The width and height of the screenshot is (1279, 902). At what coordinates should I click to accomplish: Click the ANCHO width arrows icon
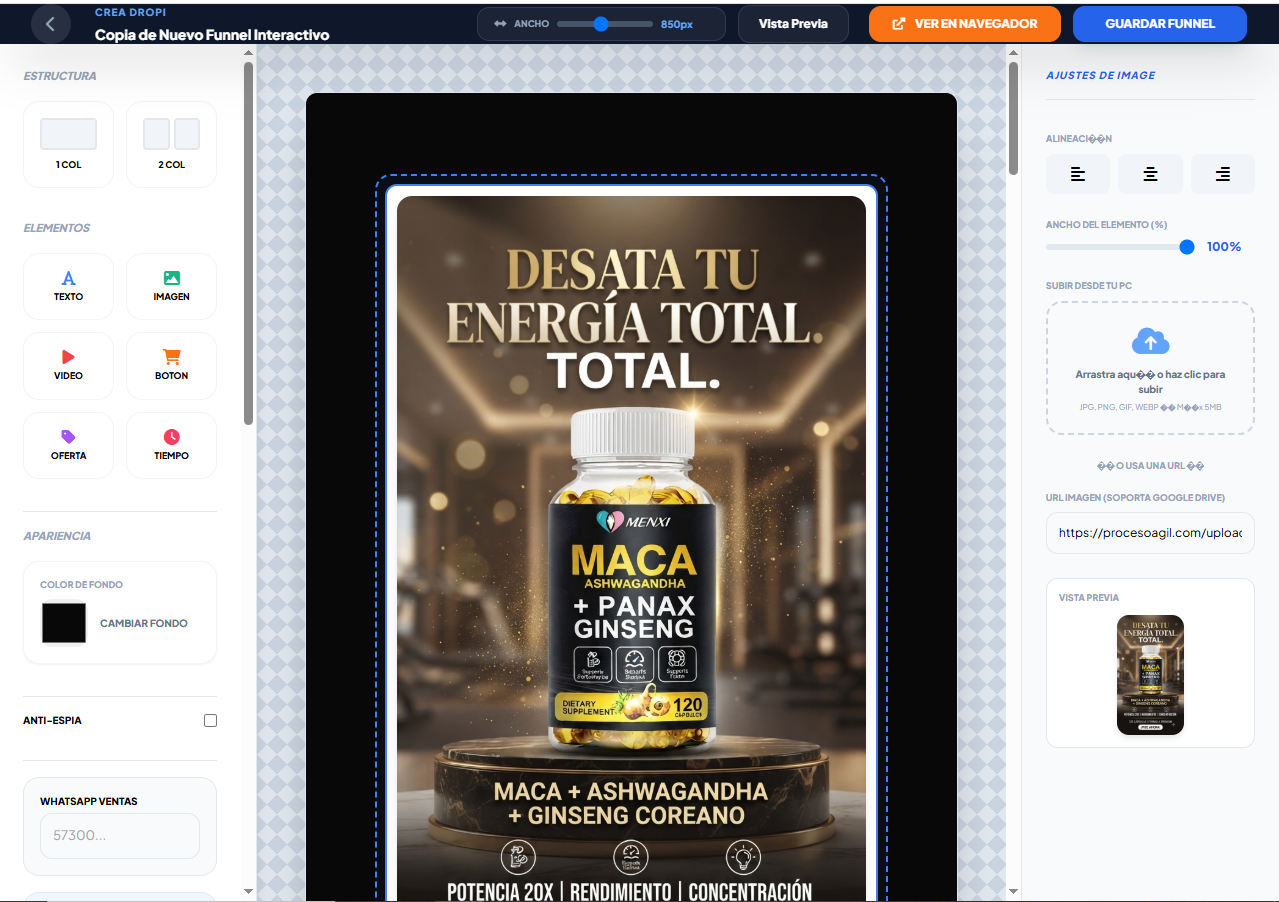pyautogui.click(x=500, y=23)
